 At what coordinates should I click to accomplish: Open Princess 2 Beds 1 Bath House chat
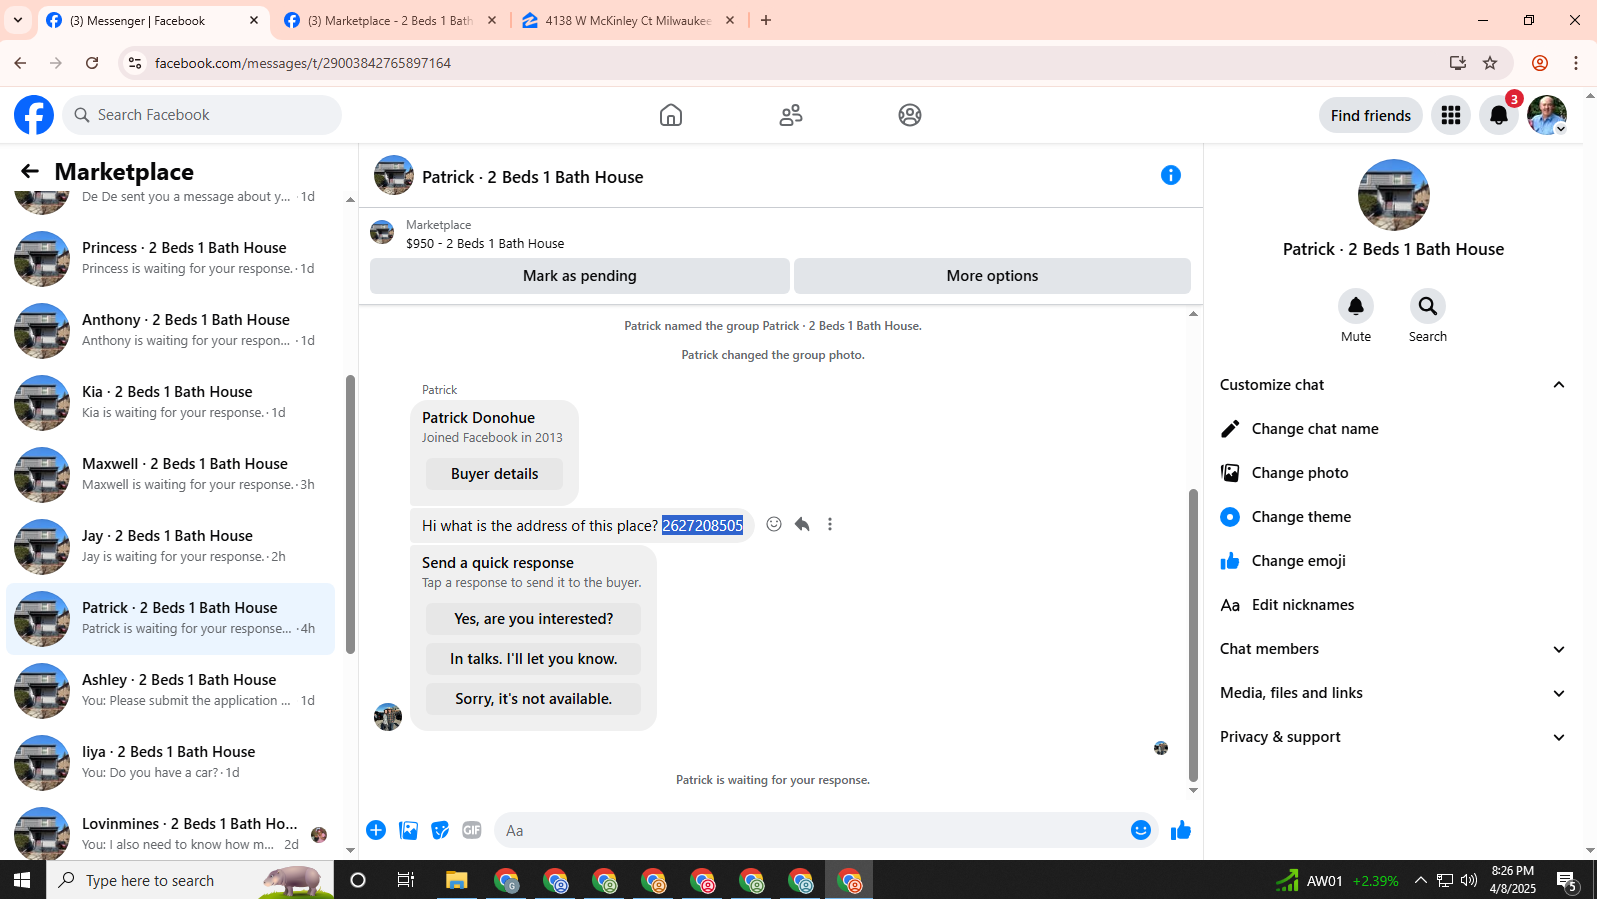point(171,259)
